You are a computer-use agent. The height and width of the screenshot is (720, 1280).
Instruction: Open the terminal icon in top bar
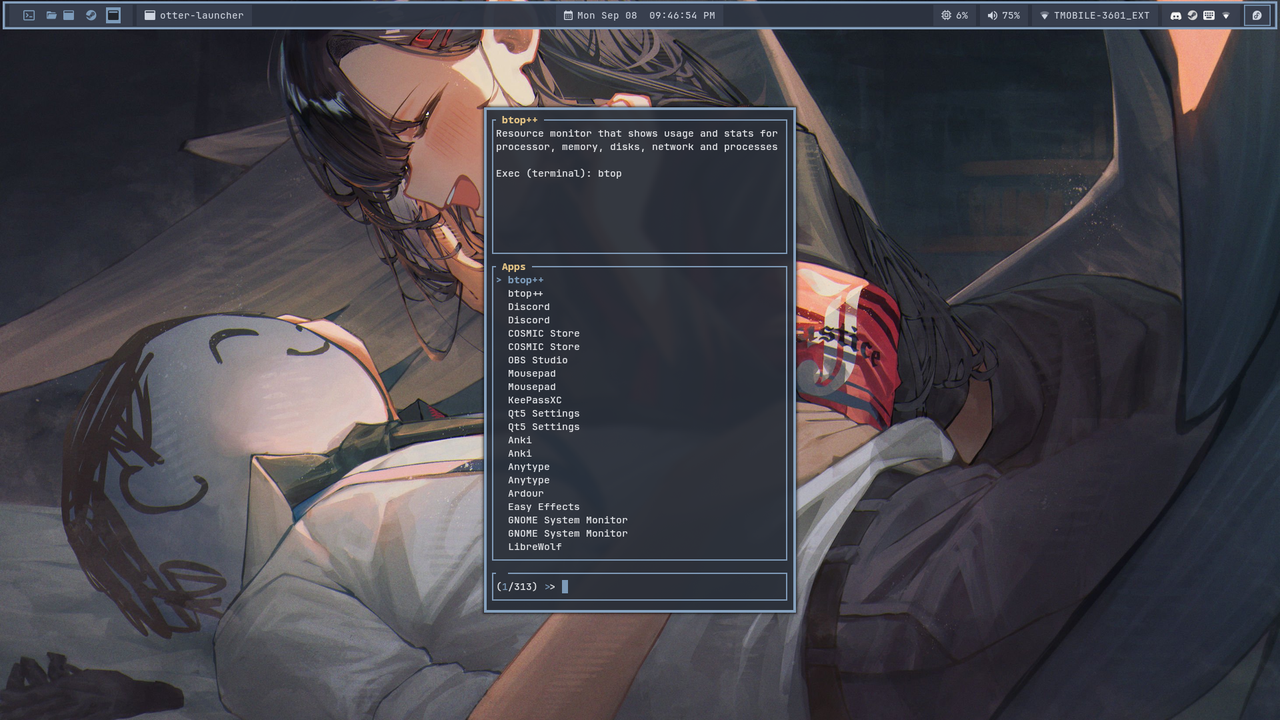pyautogui.click(x=29, y=15)
